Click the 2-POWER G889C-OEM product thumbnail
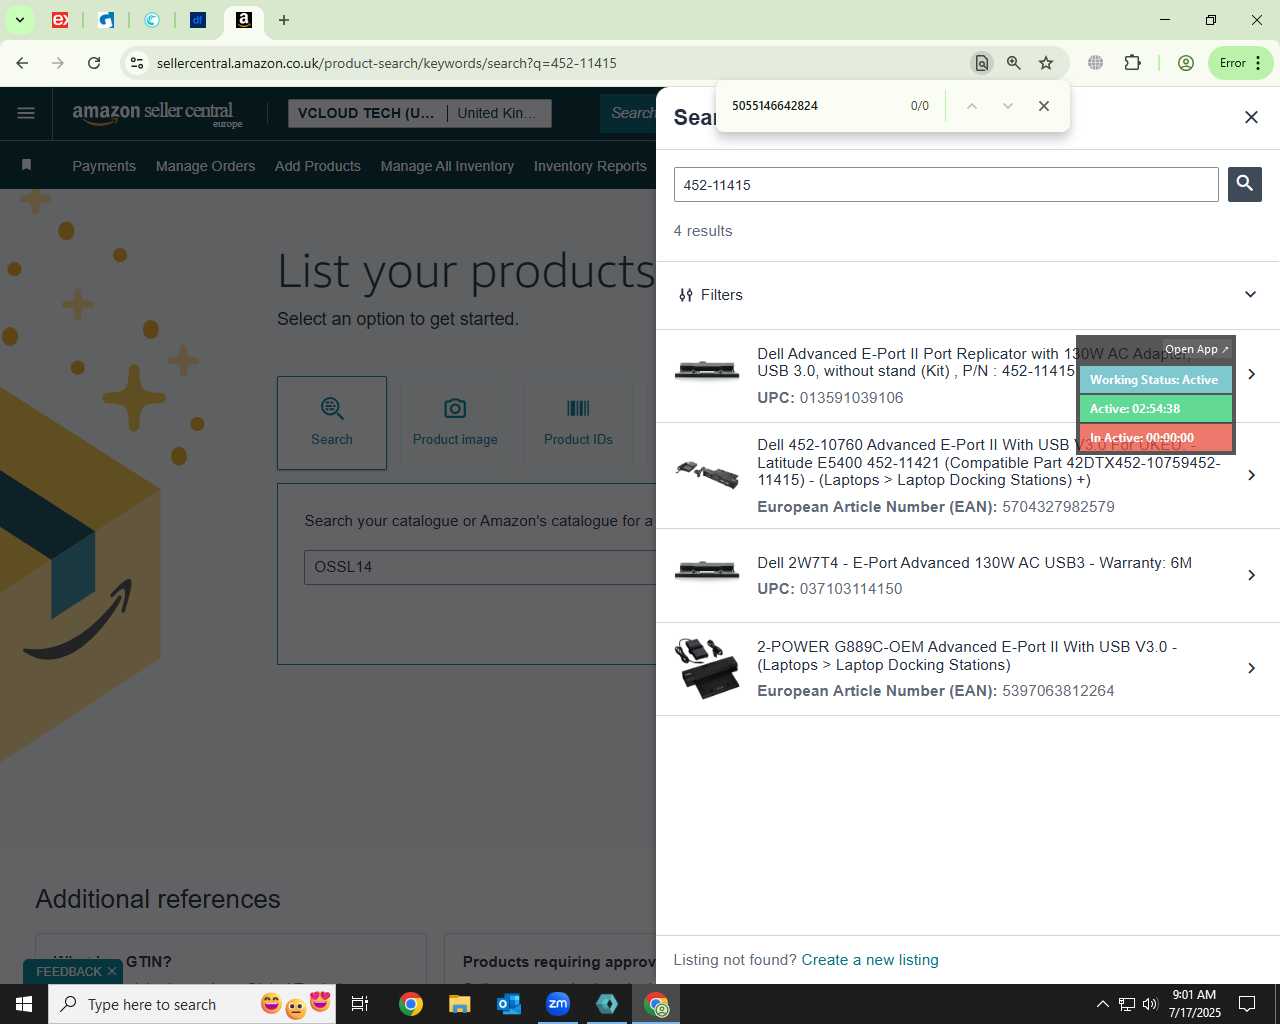The image size is (1280, 1024). 707,668
